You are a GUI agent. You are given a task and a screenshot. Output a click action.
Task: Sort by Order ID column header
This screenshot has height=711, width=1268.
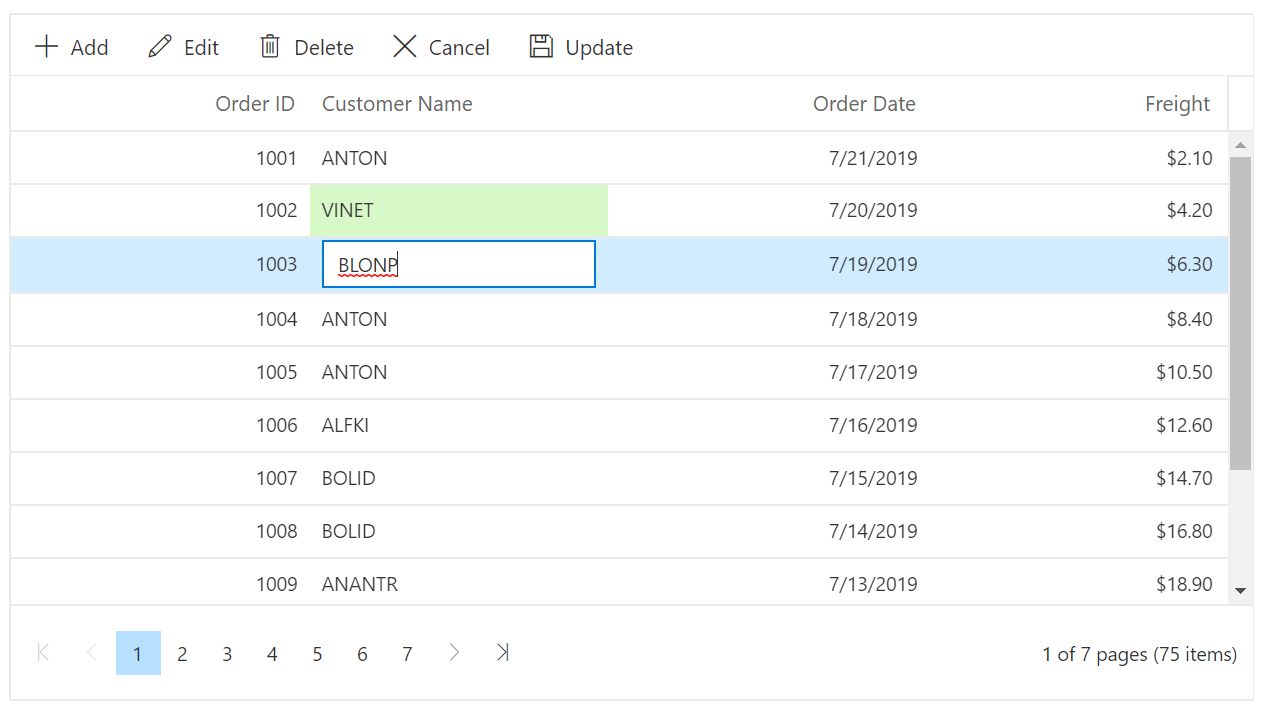tap(255, 104)
